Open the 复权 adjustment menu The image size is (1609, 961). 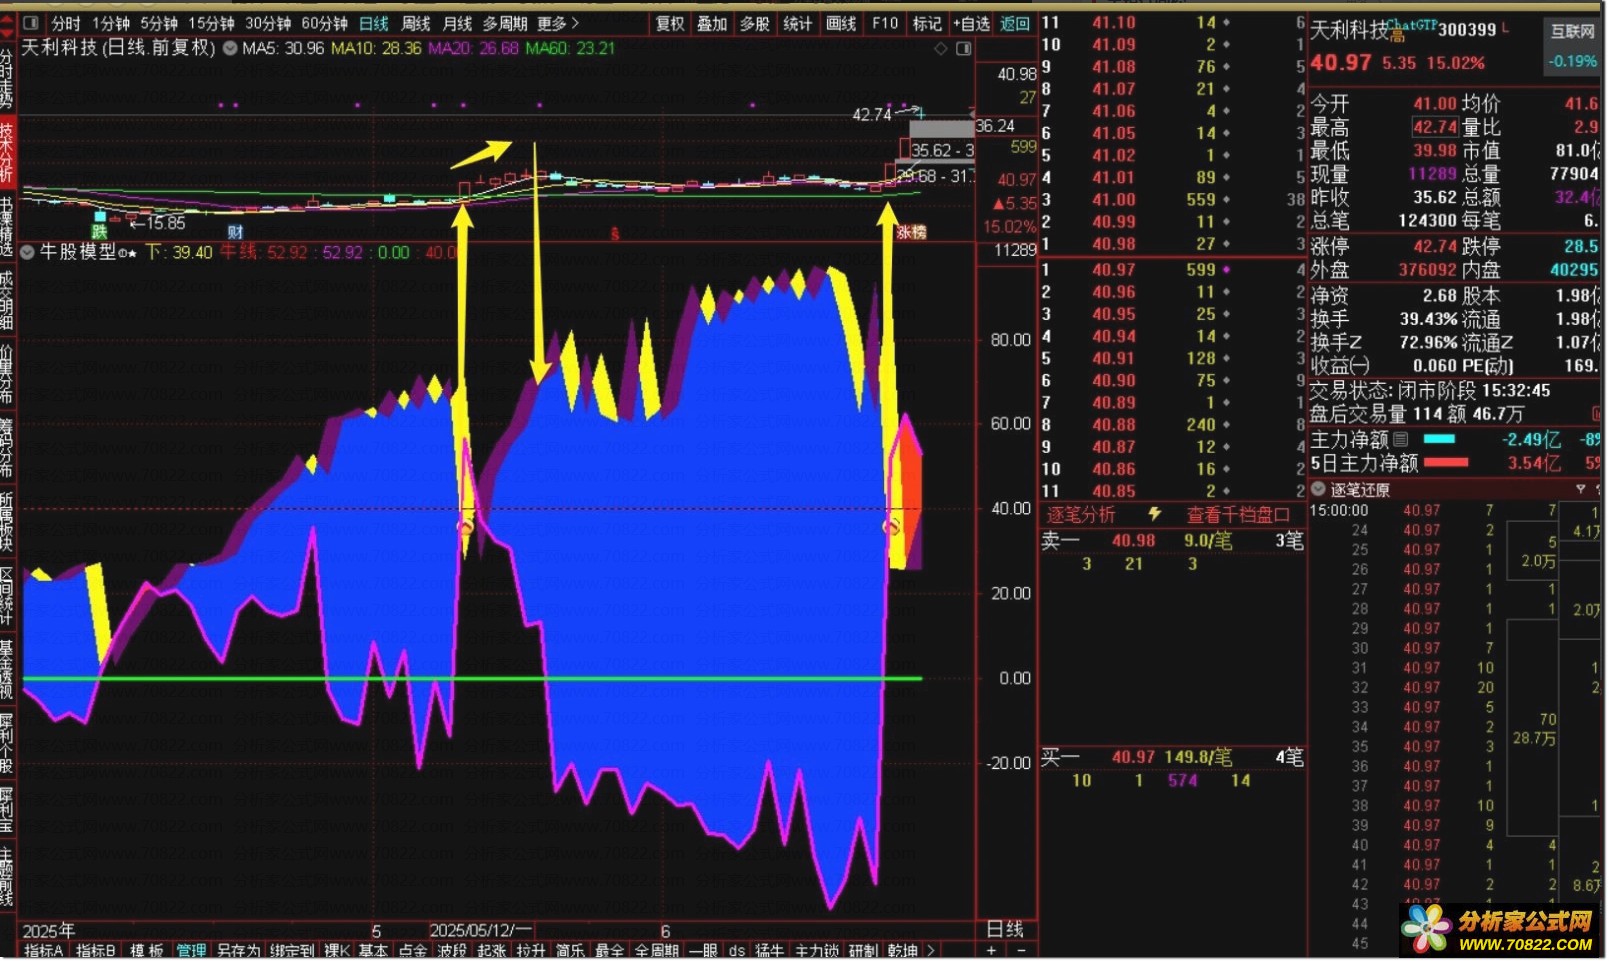point(670,23)
